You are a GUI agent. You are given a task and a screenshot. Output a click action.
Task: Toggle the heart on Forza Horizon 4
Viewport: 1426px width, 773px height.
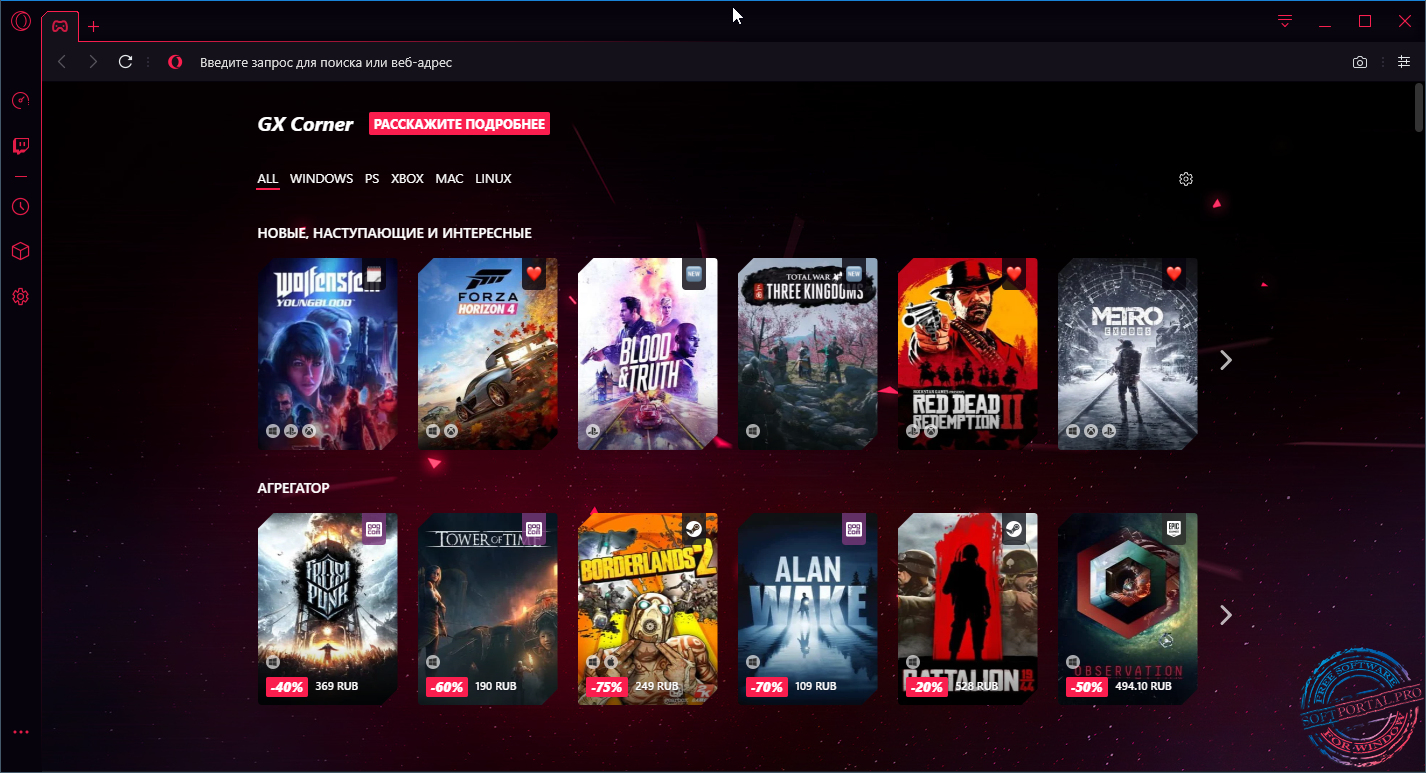click(x=534, y=274)
